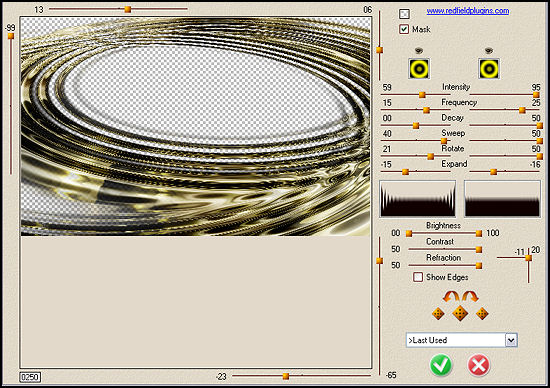Click the left waveform profile graph
The image size is (550, 388).
pyautogui.click(x=418, y=199)
